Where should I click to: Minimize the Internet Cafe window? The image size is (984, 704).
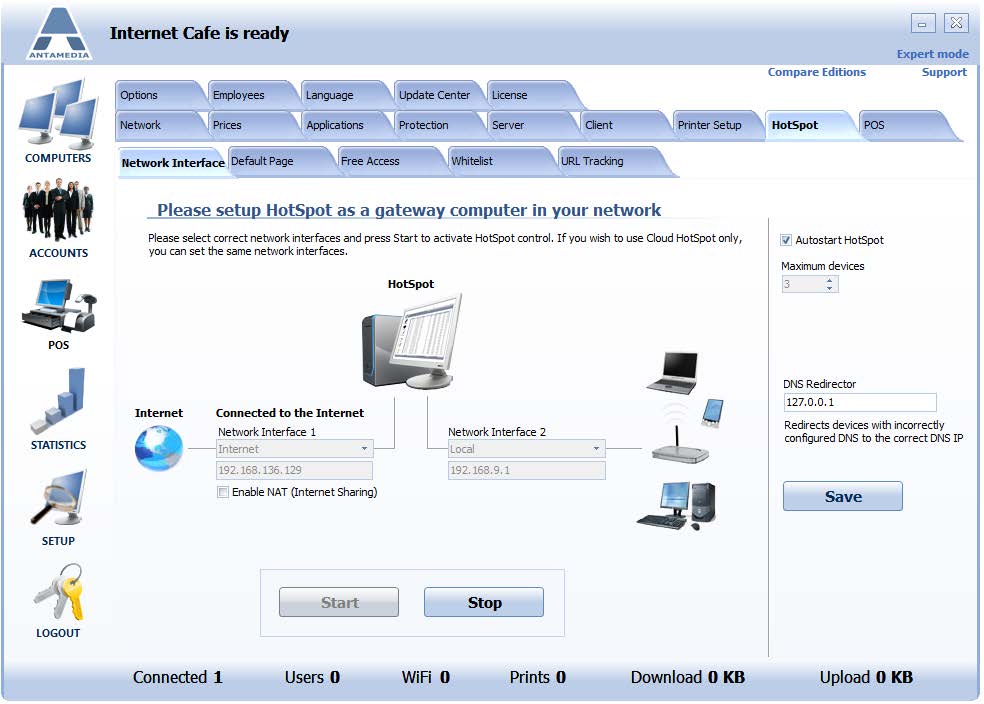(x=922, y=24)
